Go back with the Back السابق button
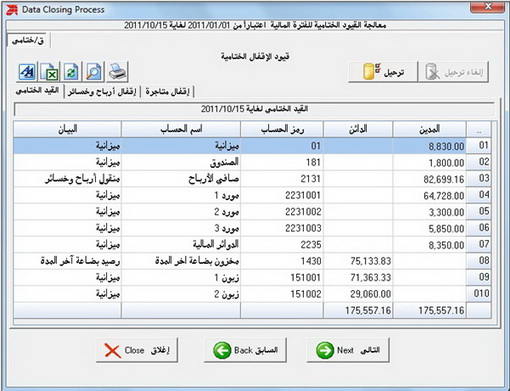Image resolution: width=510 pixels, height=391 pixels. [245, 350]
